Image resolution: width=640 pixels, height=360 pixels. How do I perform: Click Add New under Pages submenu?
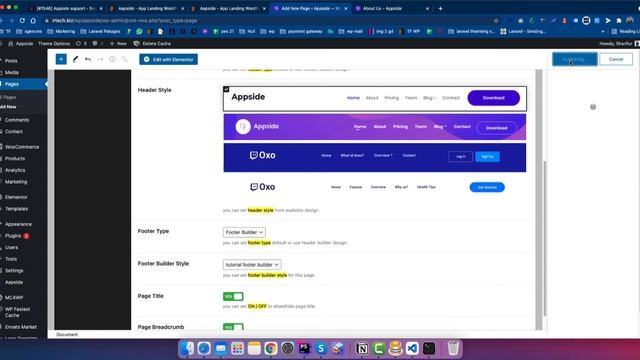click(8, 107)
